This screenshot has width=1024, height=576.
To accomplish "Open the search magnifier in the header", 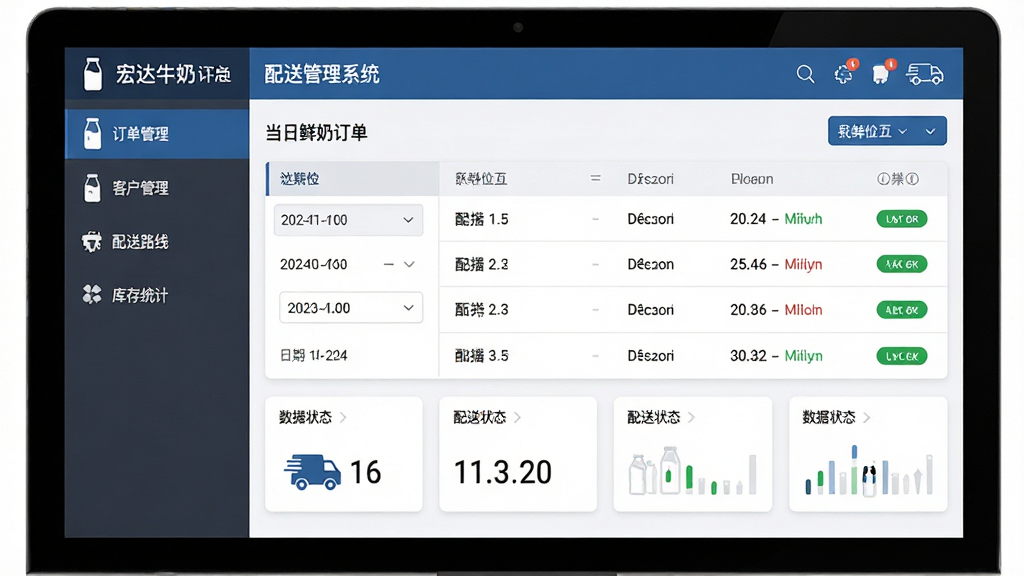I will tap(805, 74).
